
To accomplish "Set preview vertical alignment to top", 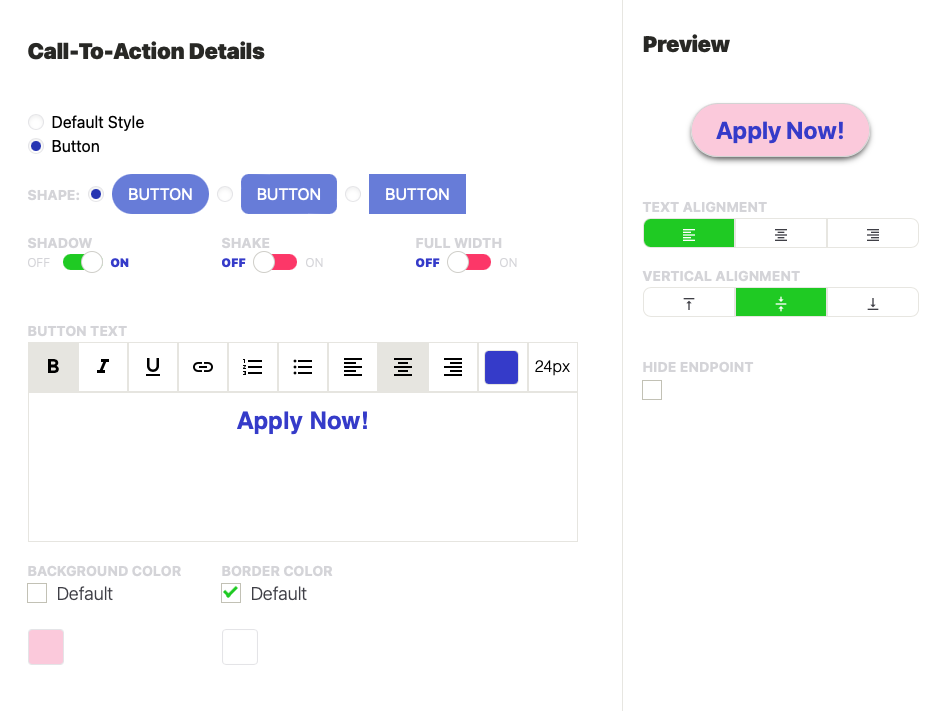I will tap(689, 303).
